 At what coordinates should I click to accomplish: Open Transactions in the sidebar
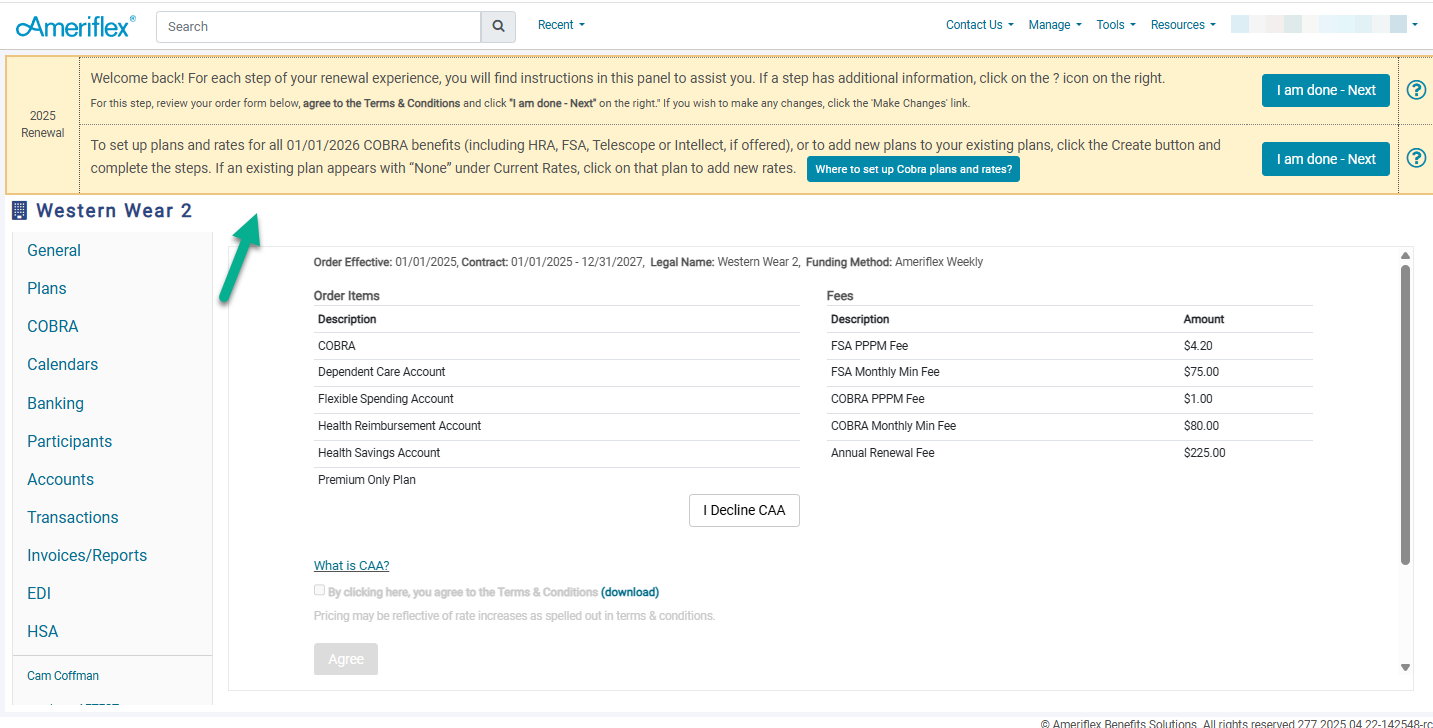[x=73, y=518]
